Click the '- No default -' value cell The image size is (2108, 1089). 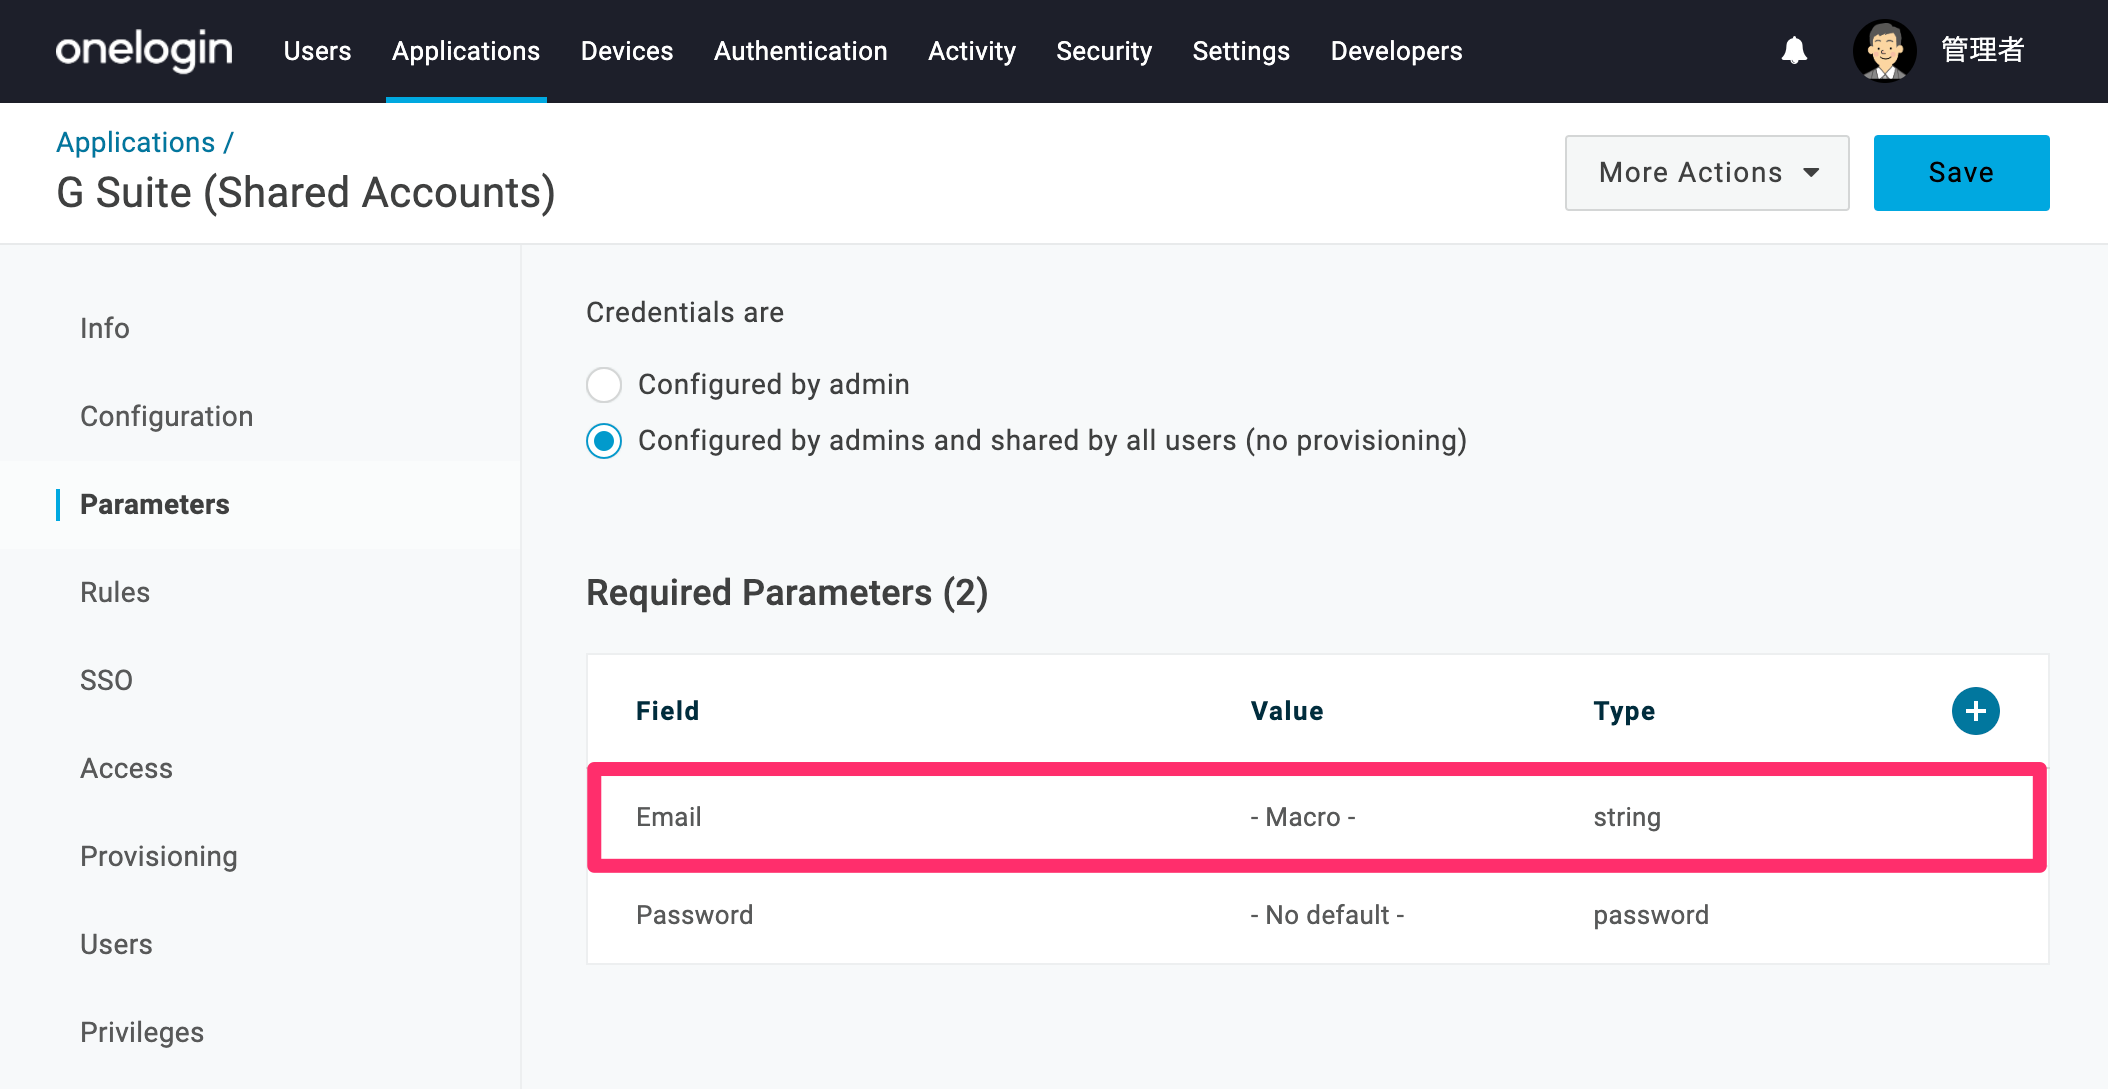pyautogui.click(x=1327, y=915)
